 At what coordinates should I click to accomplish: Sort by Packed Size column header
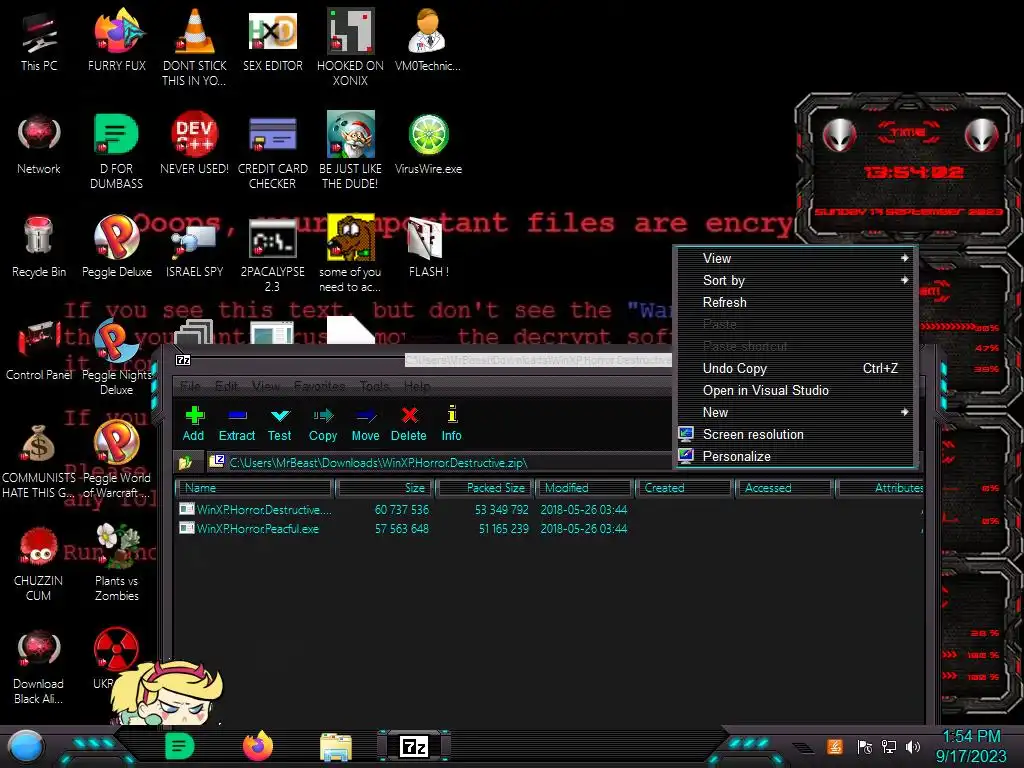tap(485, 488)
